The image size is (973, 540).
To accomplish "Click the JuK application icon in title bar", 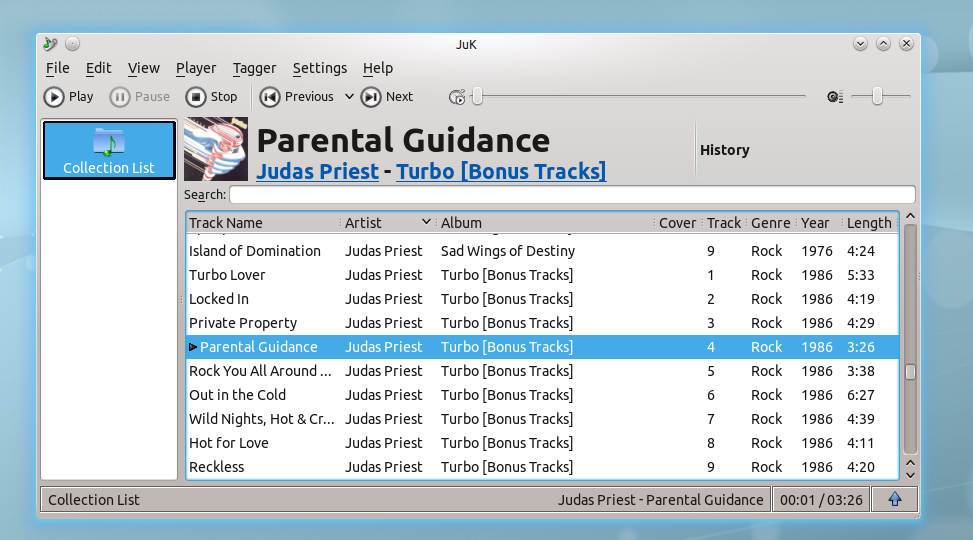I will tap(50, 43).
